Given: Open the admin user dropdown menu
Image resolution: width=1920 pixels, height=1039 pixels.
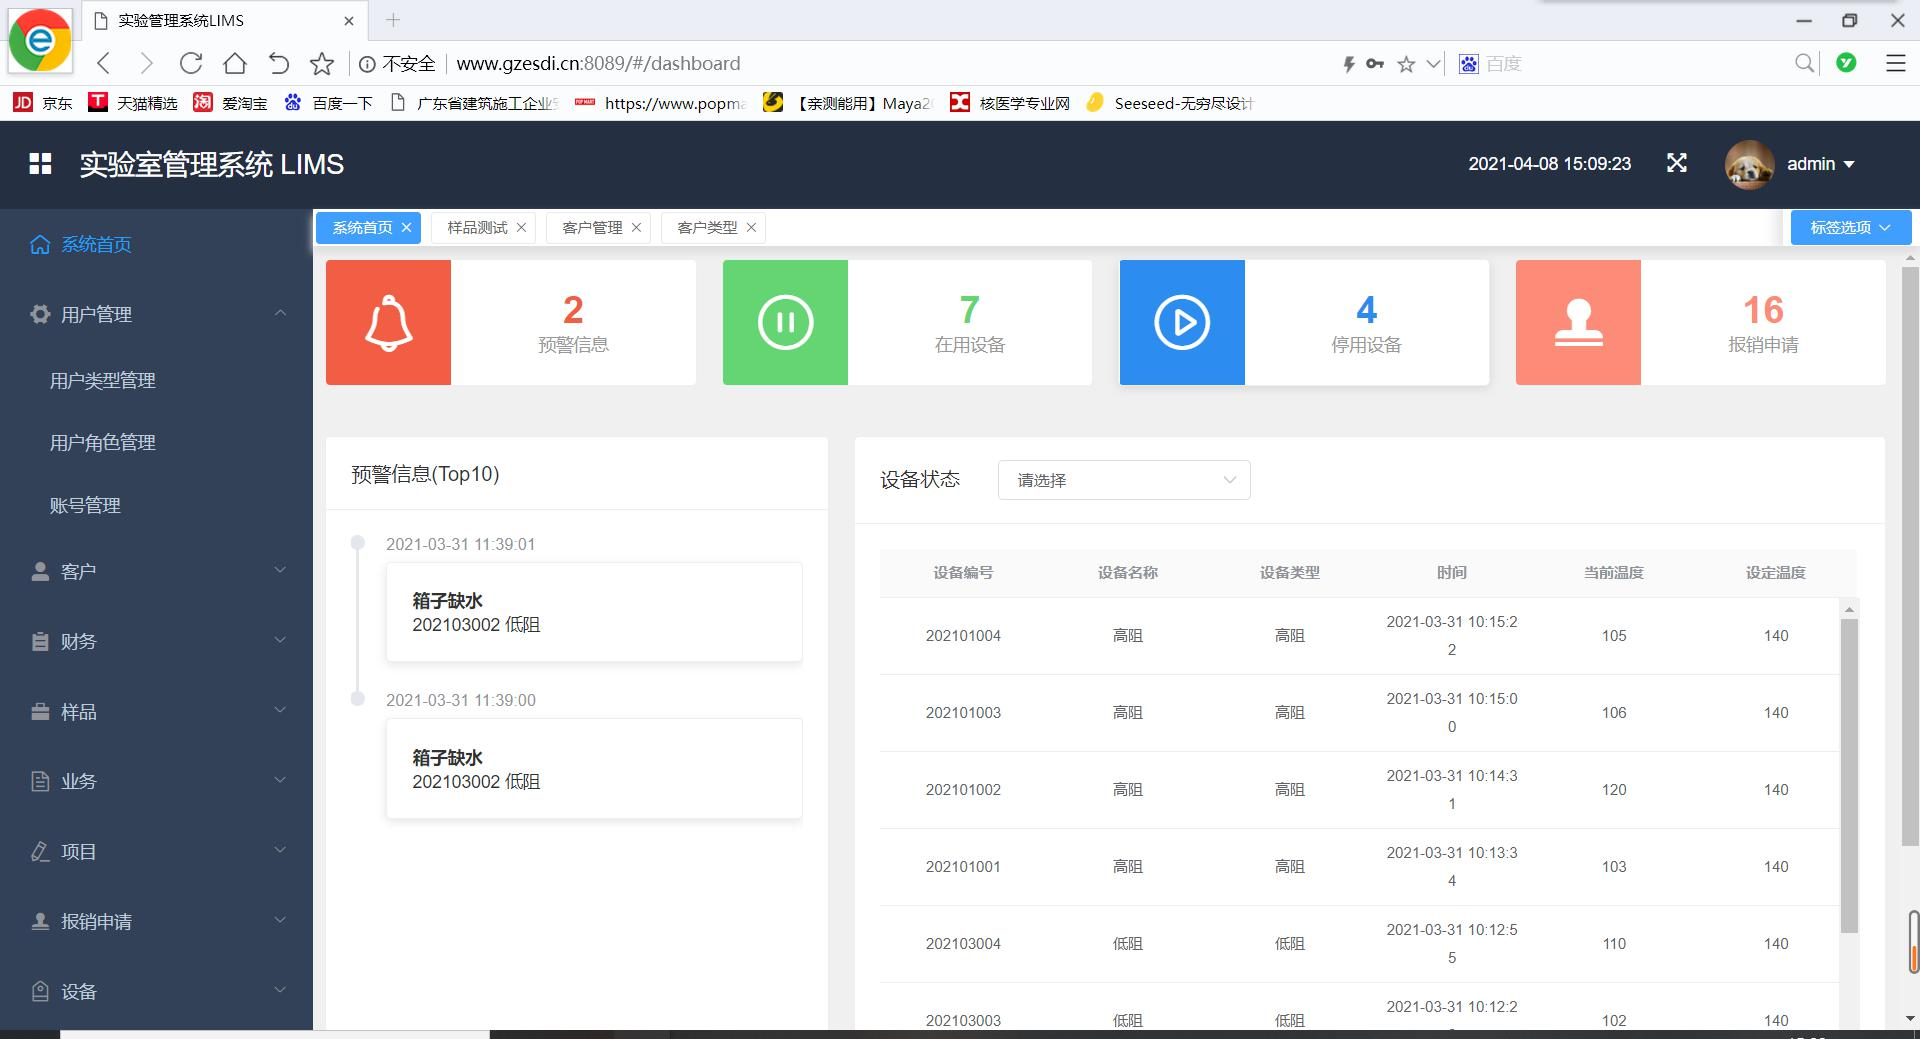Looking at the screenshot, I should [x=1820, y=164].
